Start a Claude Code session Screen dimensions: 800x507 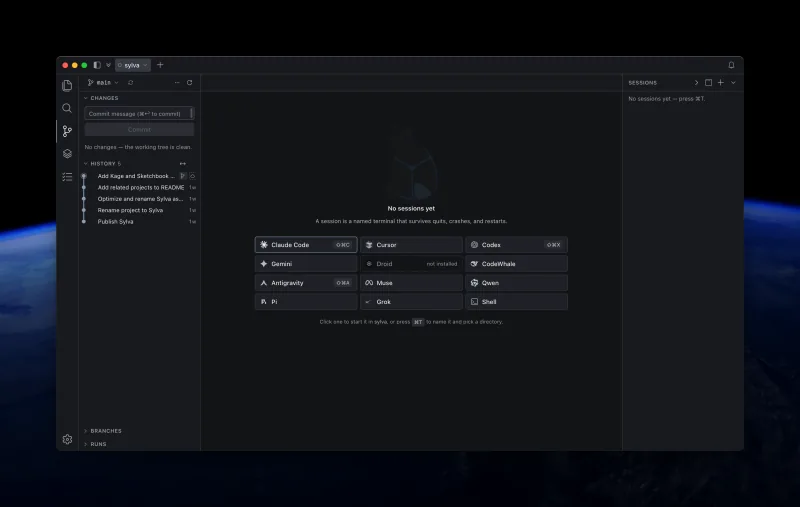[306, 245]
